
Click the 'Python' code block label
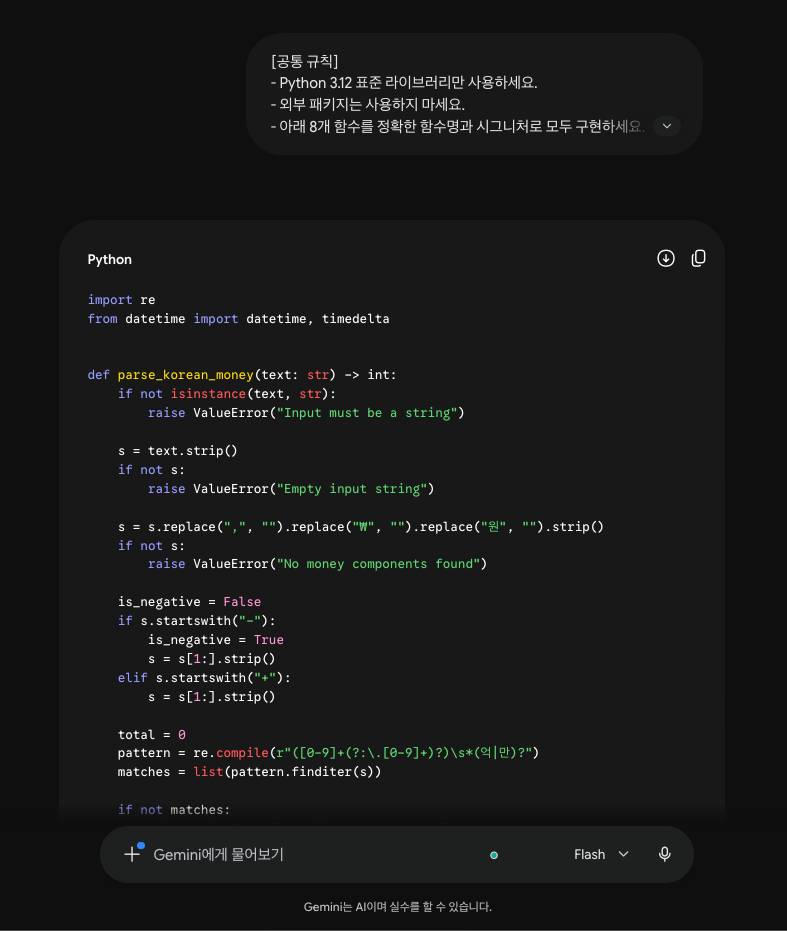coord(110,259)
